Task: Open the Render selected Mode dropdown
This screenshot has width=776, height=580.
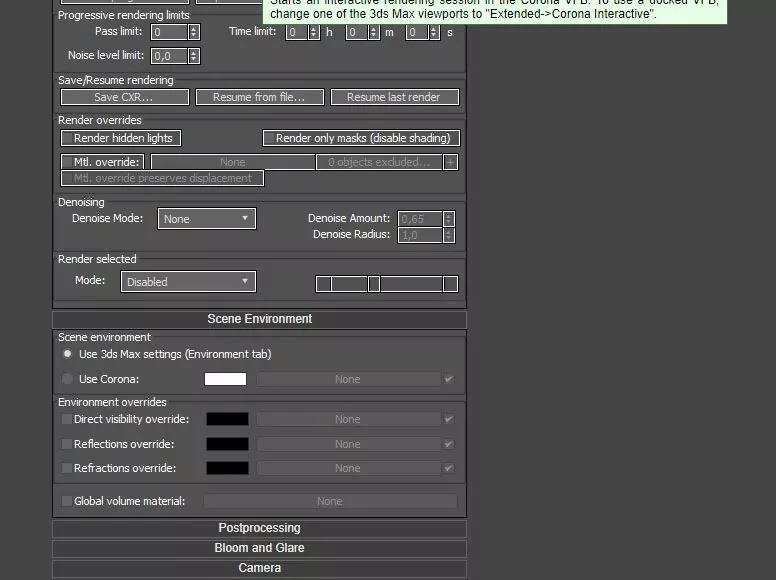Action: (x=188, y=282)
